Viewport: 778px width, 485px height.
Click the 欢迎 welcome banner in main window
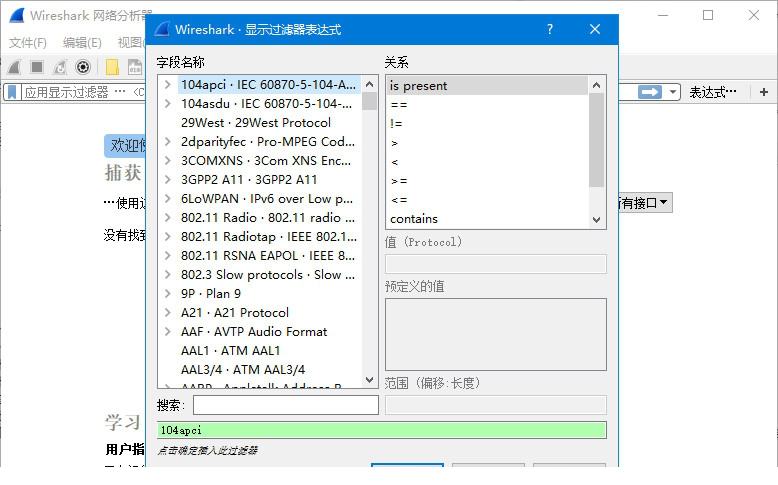[x=125, y=145]
